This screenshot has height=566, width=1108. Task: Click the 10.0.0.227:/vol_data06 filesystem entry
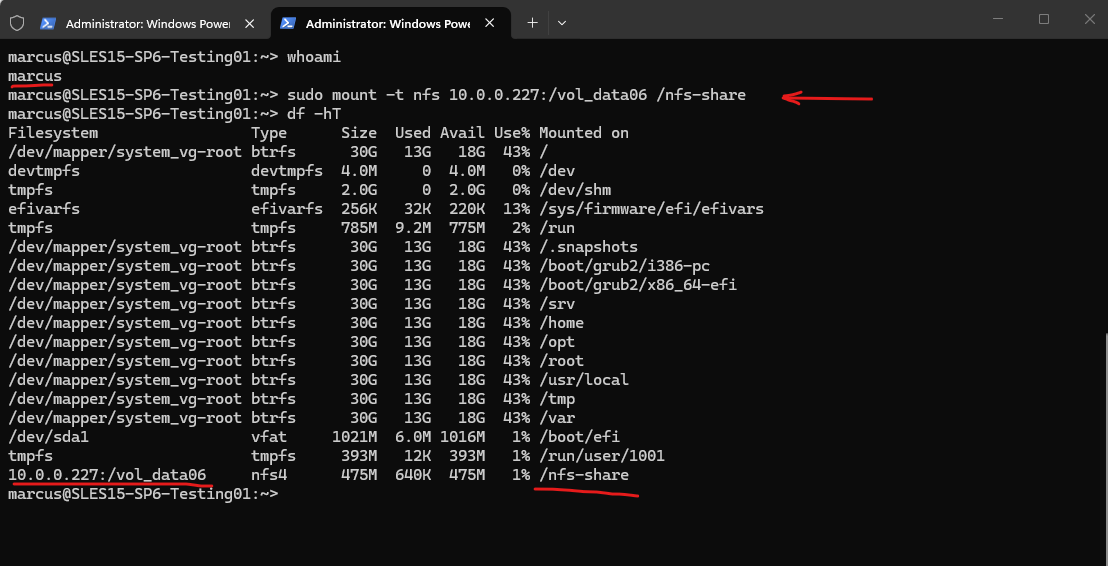point(107,475)
